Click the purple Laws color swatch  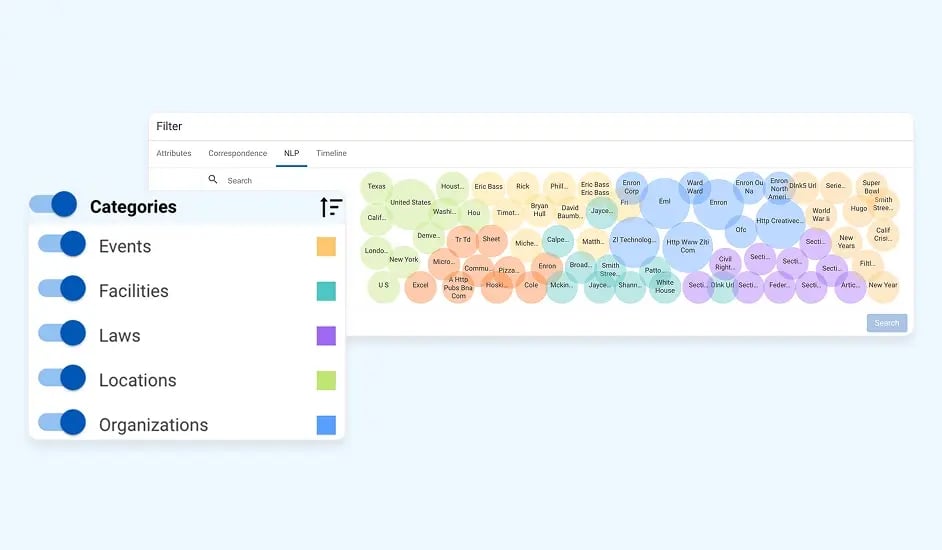point(326,336)
